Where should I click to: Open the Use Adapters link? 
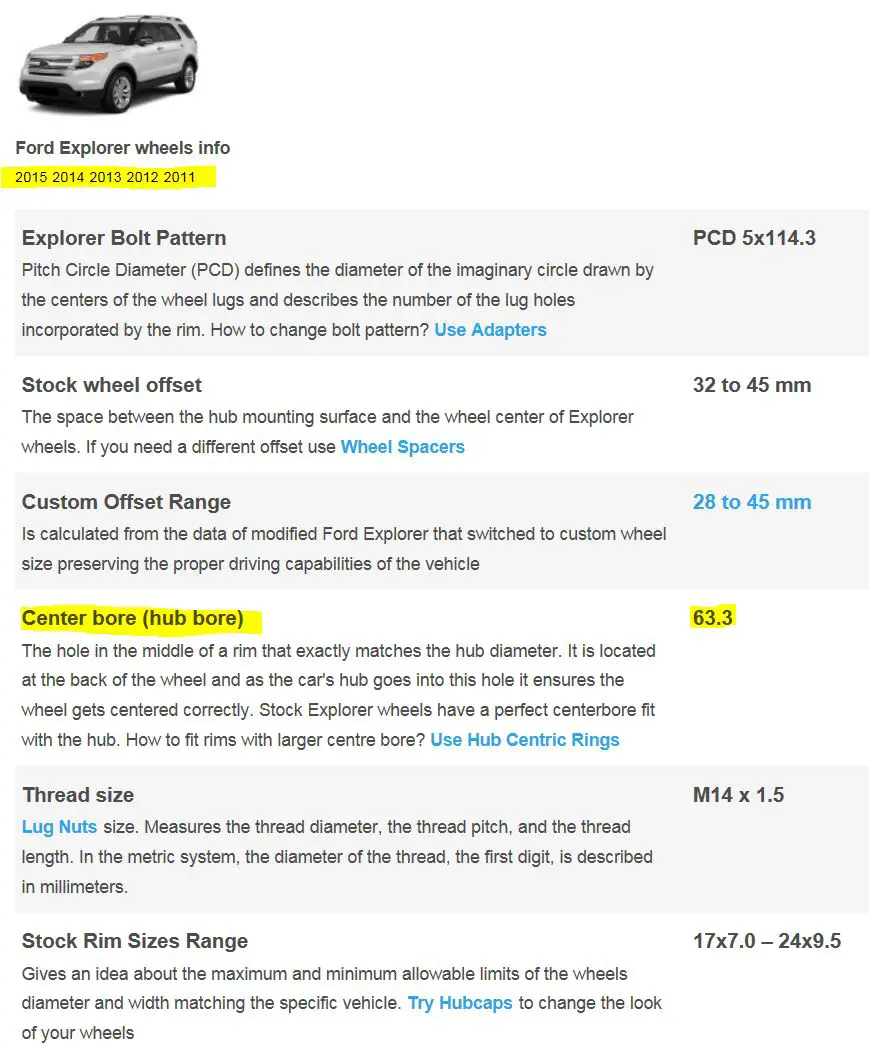(490, 330)
